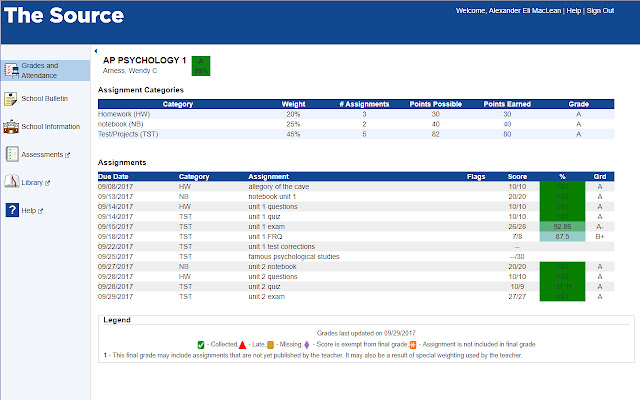This screenshot has width=640, height=400.
Task: Collapse the sidebar with the small arrow
Action: pyautogui.click(x=94, y=50)
